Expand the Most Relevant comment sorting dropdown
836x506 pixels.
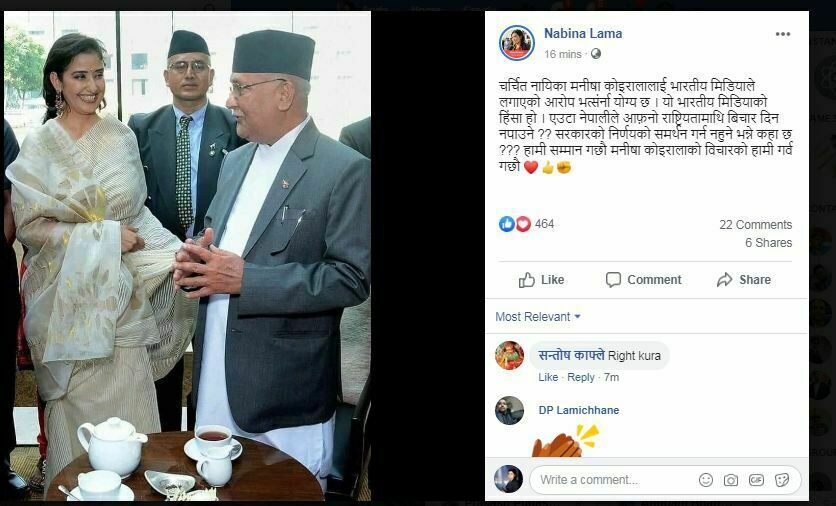[x=538, y=317]
